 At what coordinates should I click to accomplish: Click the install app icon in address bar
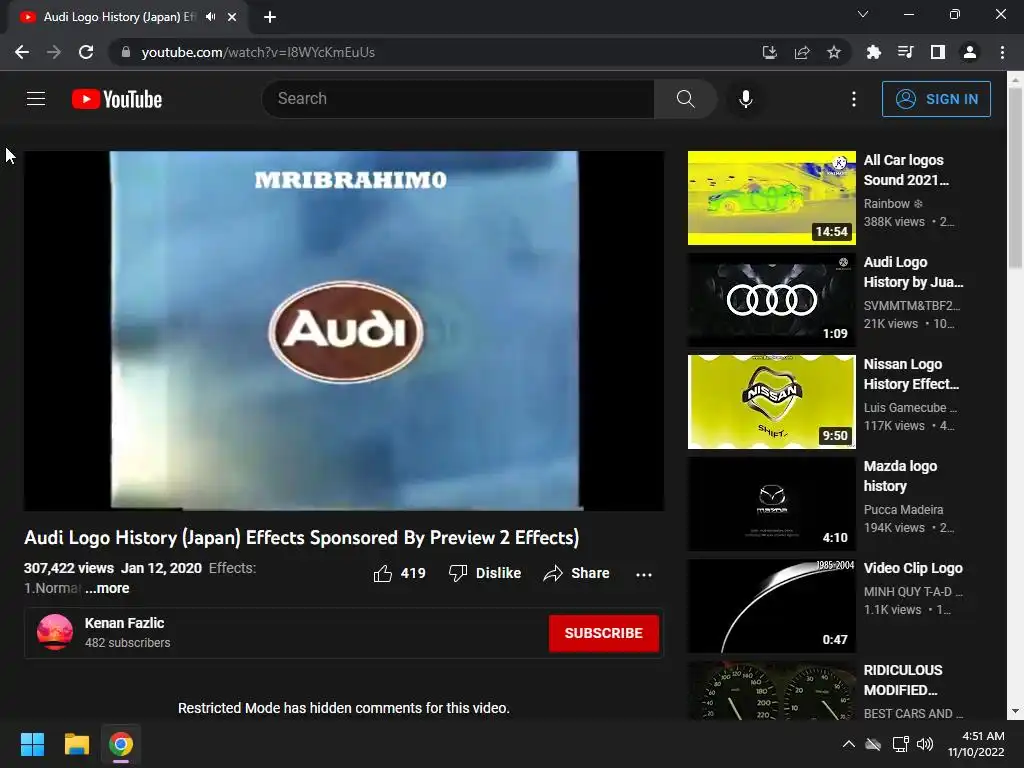click(x=770, y=52)
